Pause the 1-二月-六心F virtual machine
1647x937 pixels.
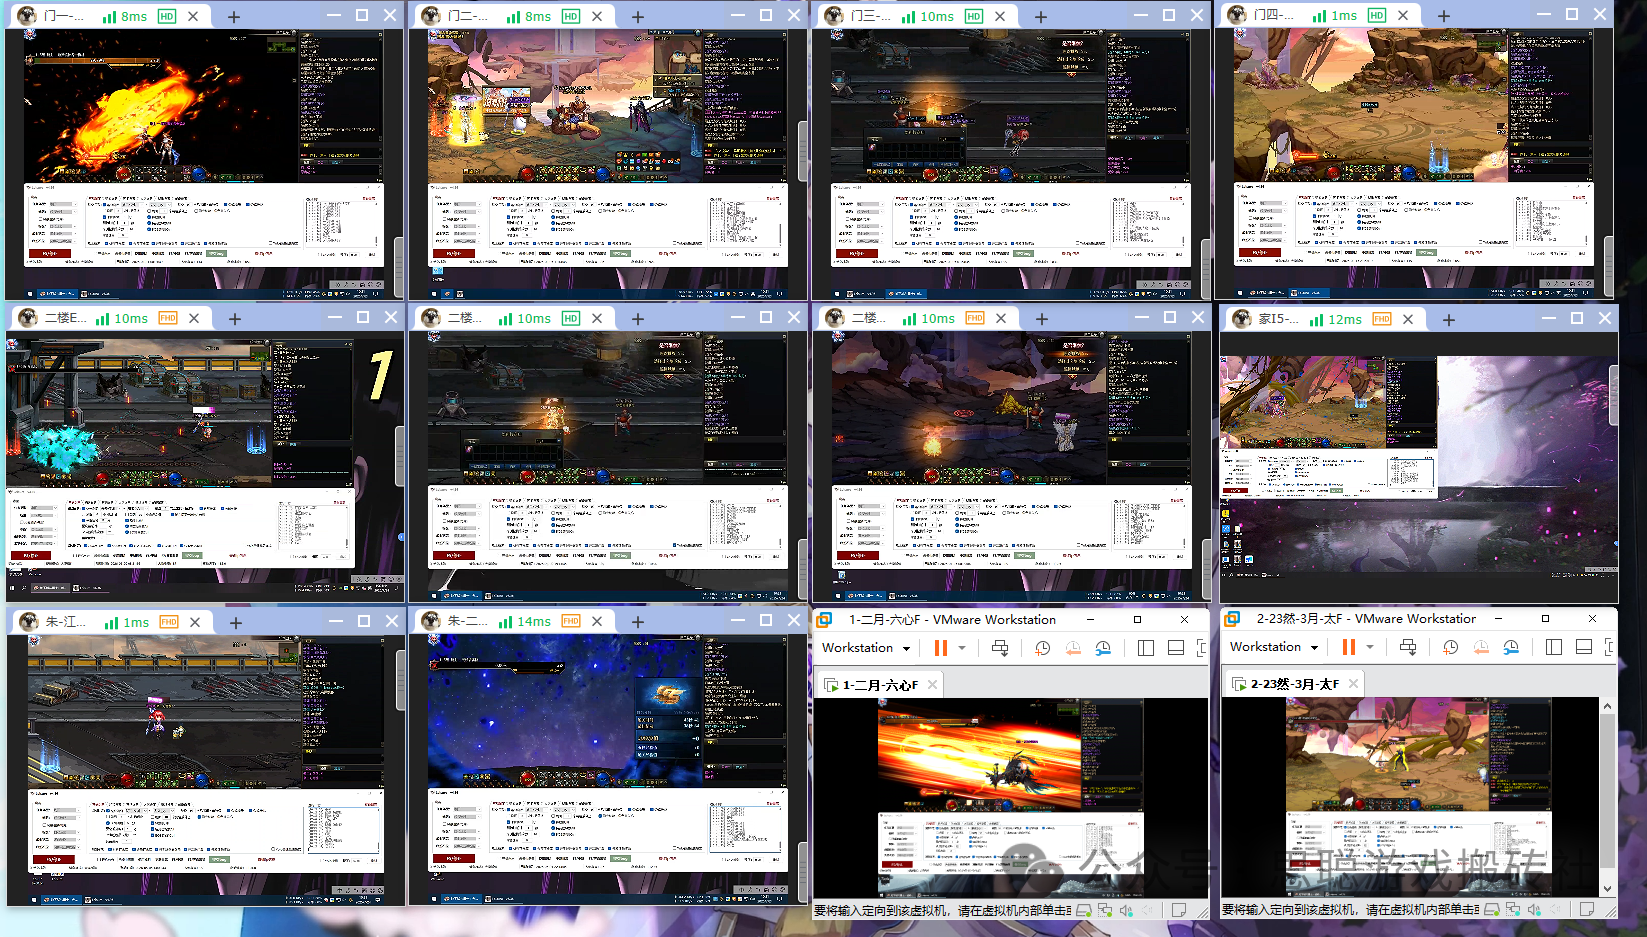tap(940, 648)
